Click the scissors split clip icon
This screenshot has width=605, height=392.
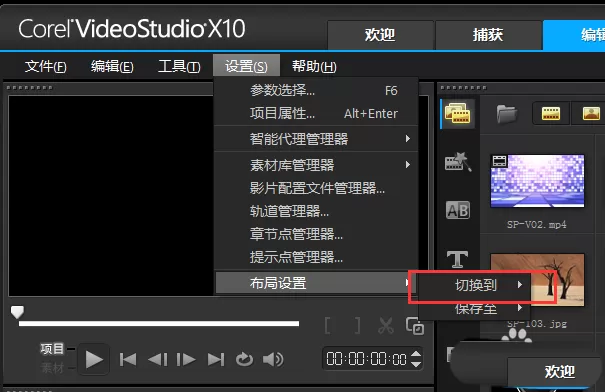[386, 326]
